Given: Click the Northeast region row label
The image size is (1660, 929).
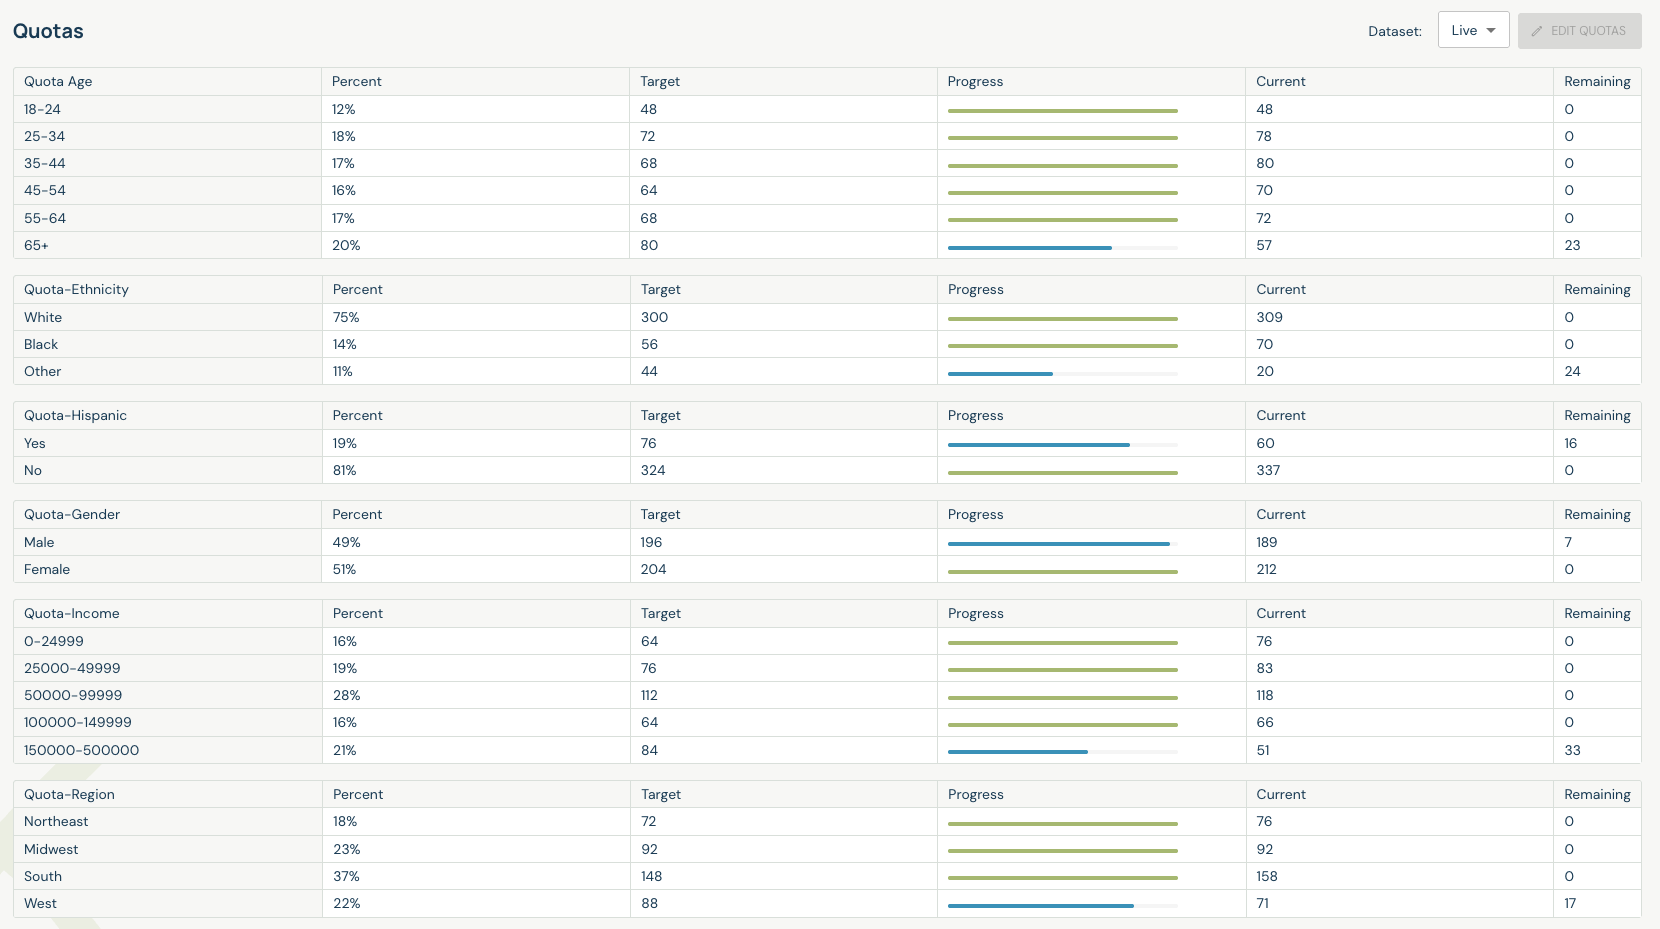Looking at the screenshot, I should click(56, 821).
